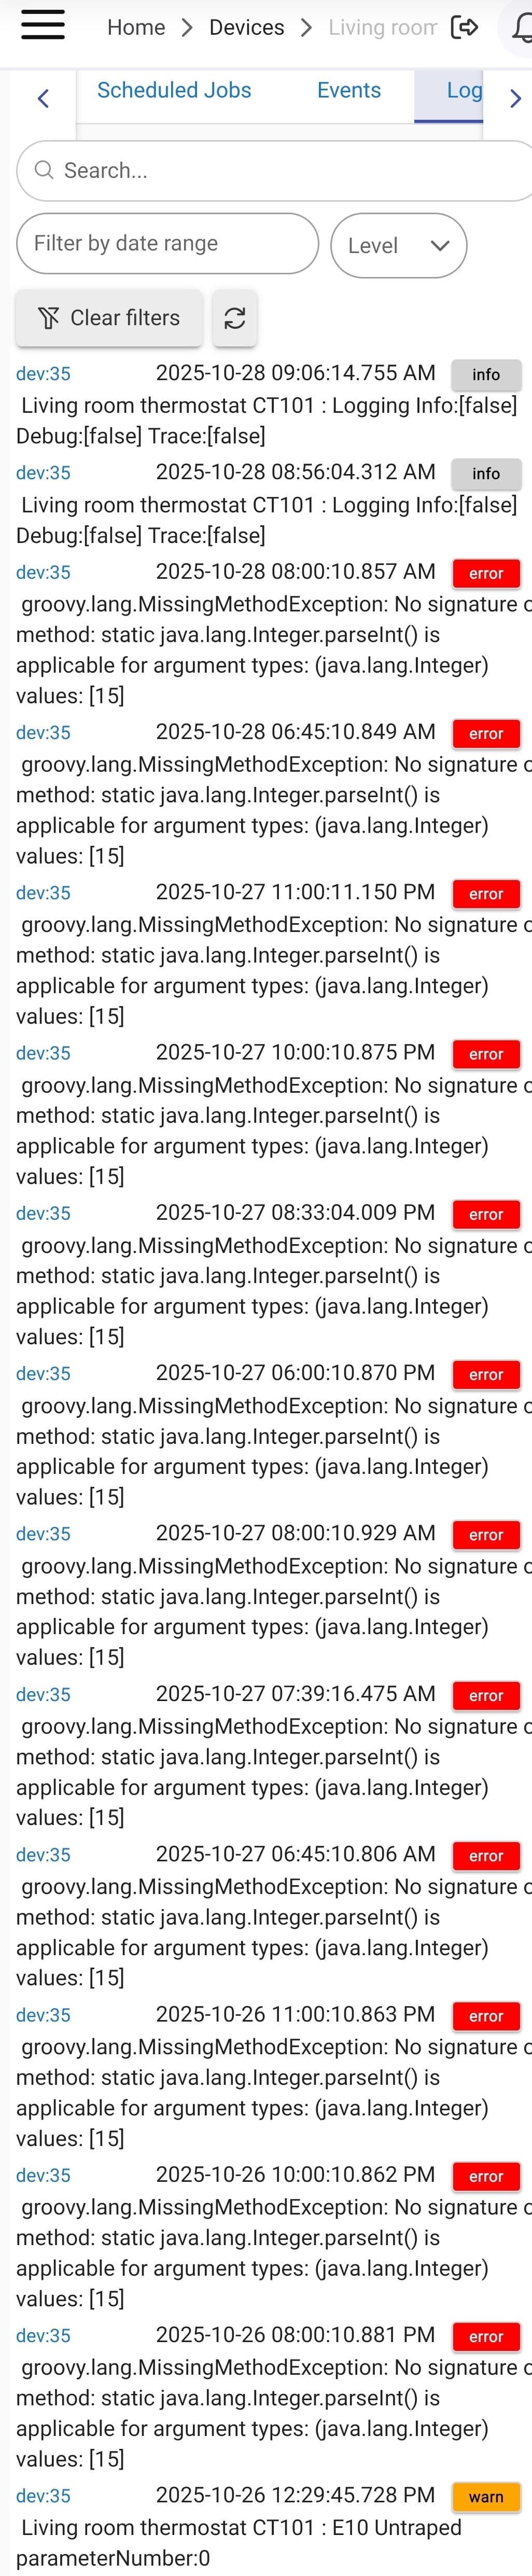Open the Level filter dropdown

(x=398, y=245)
